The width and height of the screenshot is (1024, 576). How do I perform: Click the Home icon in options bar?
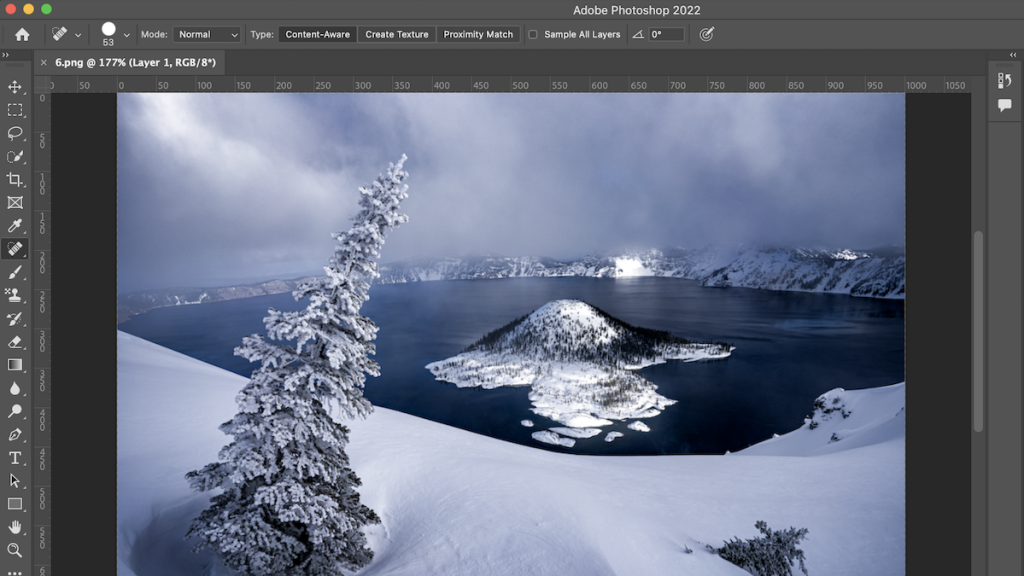pos(22,34)
